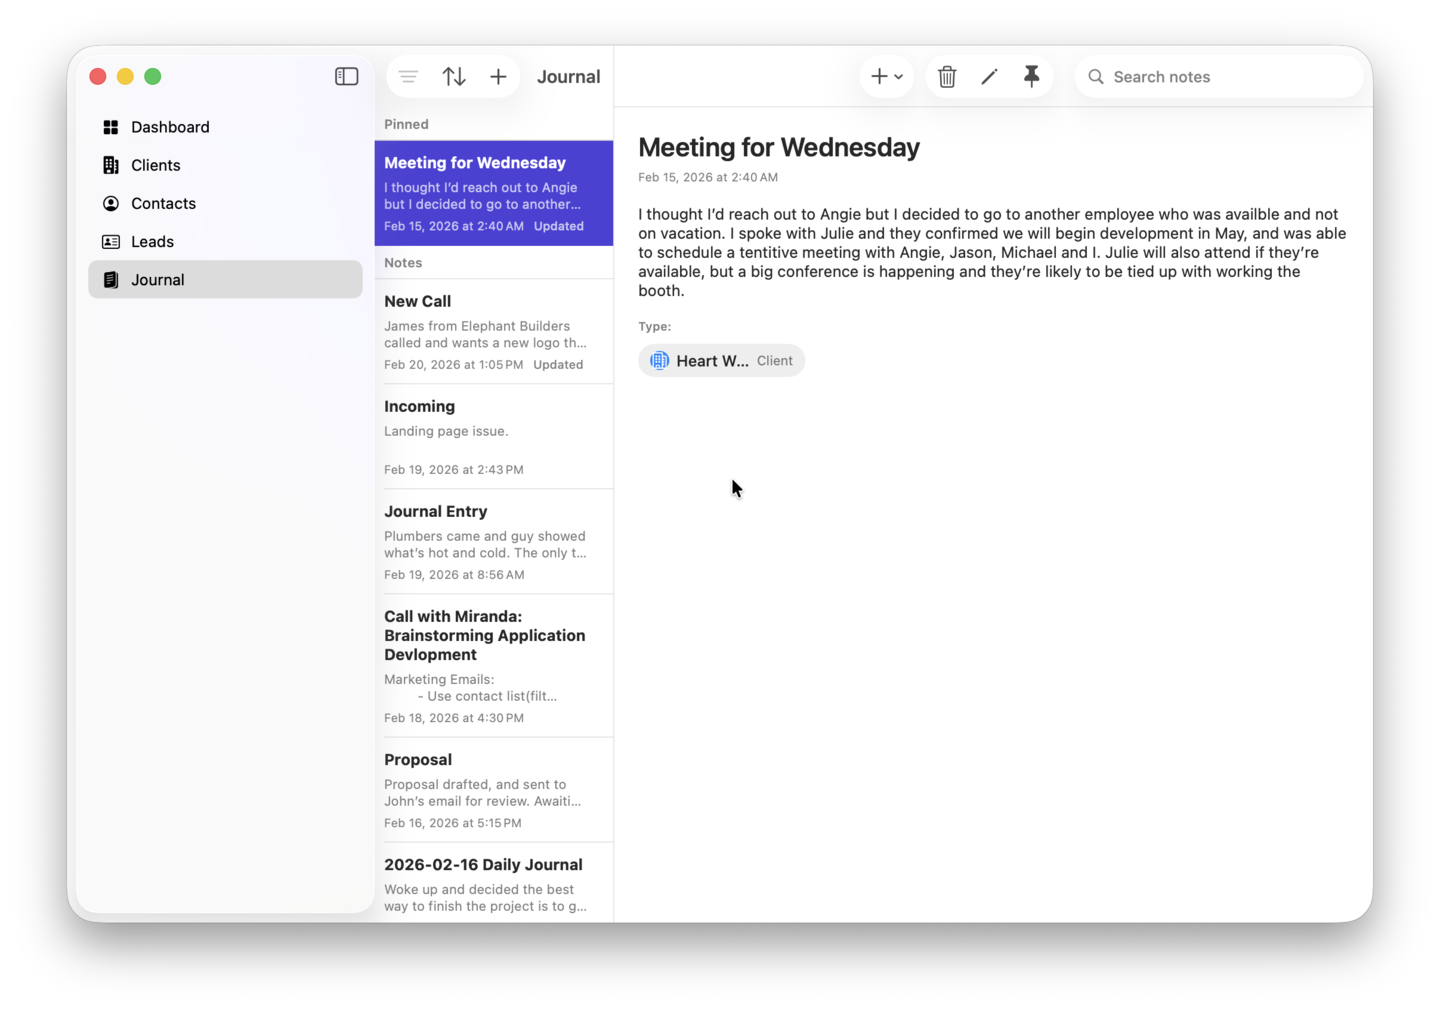
Task: Open the Dashboard section
Action: pos(170,127)
